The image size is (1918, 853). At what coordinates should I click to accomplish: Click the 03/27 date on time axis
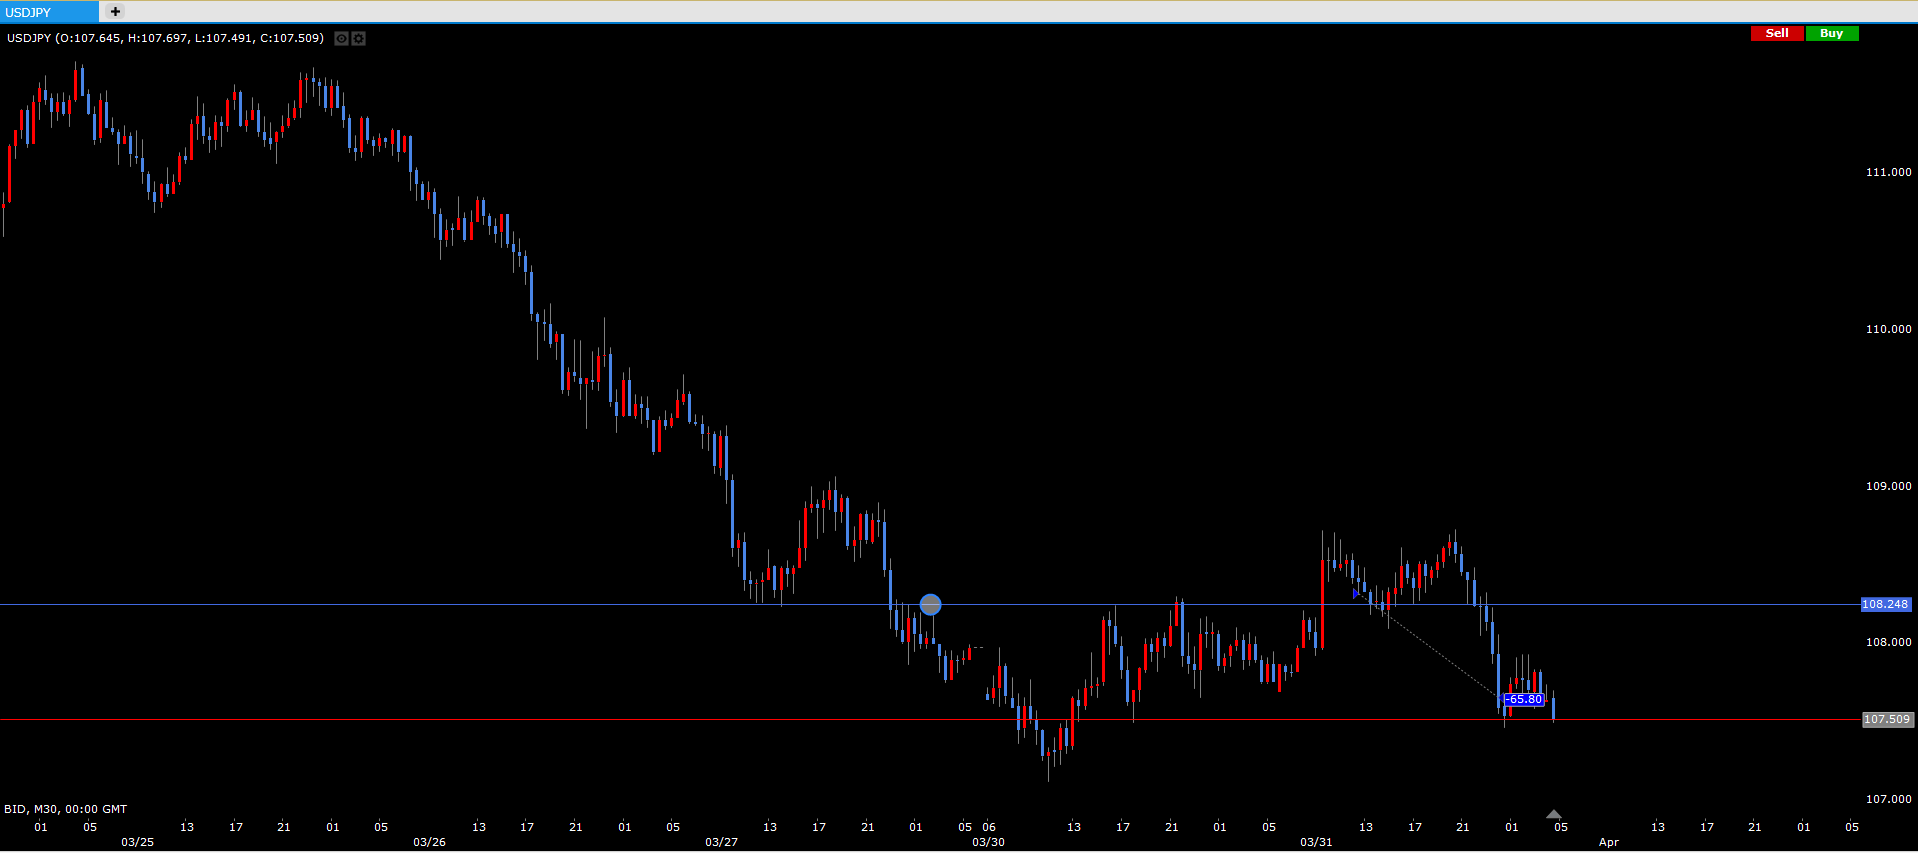(721, 842)
